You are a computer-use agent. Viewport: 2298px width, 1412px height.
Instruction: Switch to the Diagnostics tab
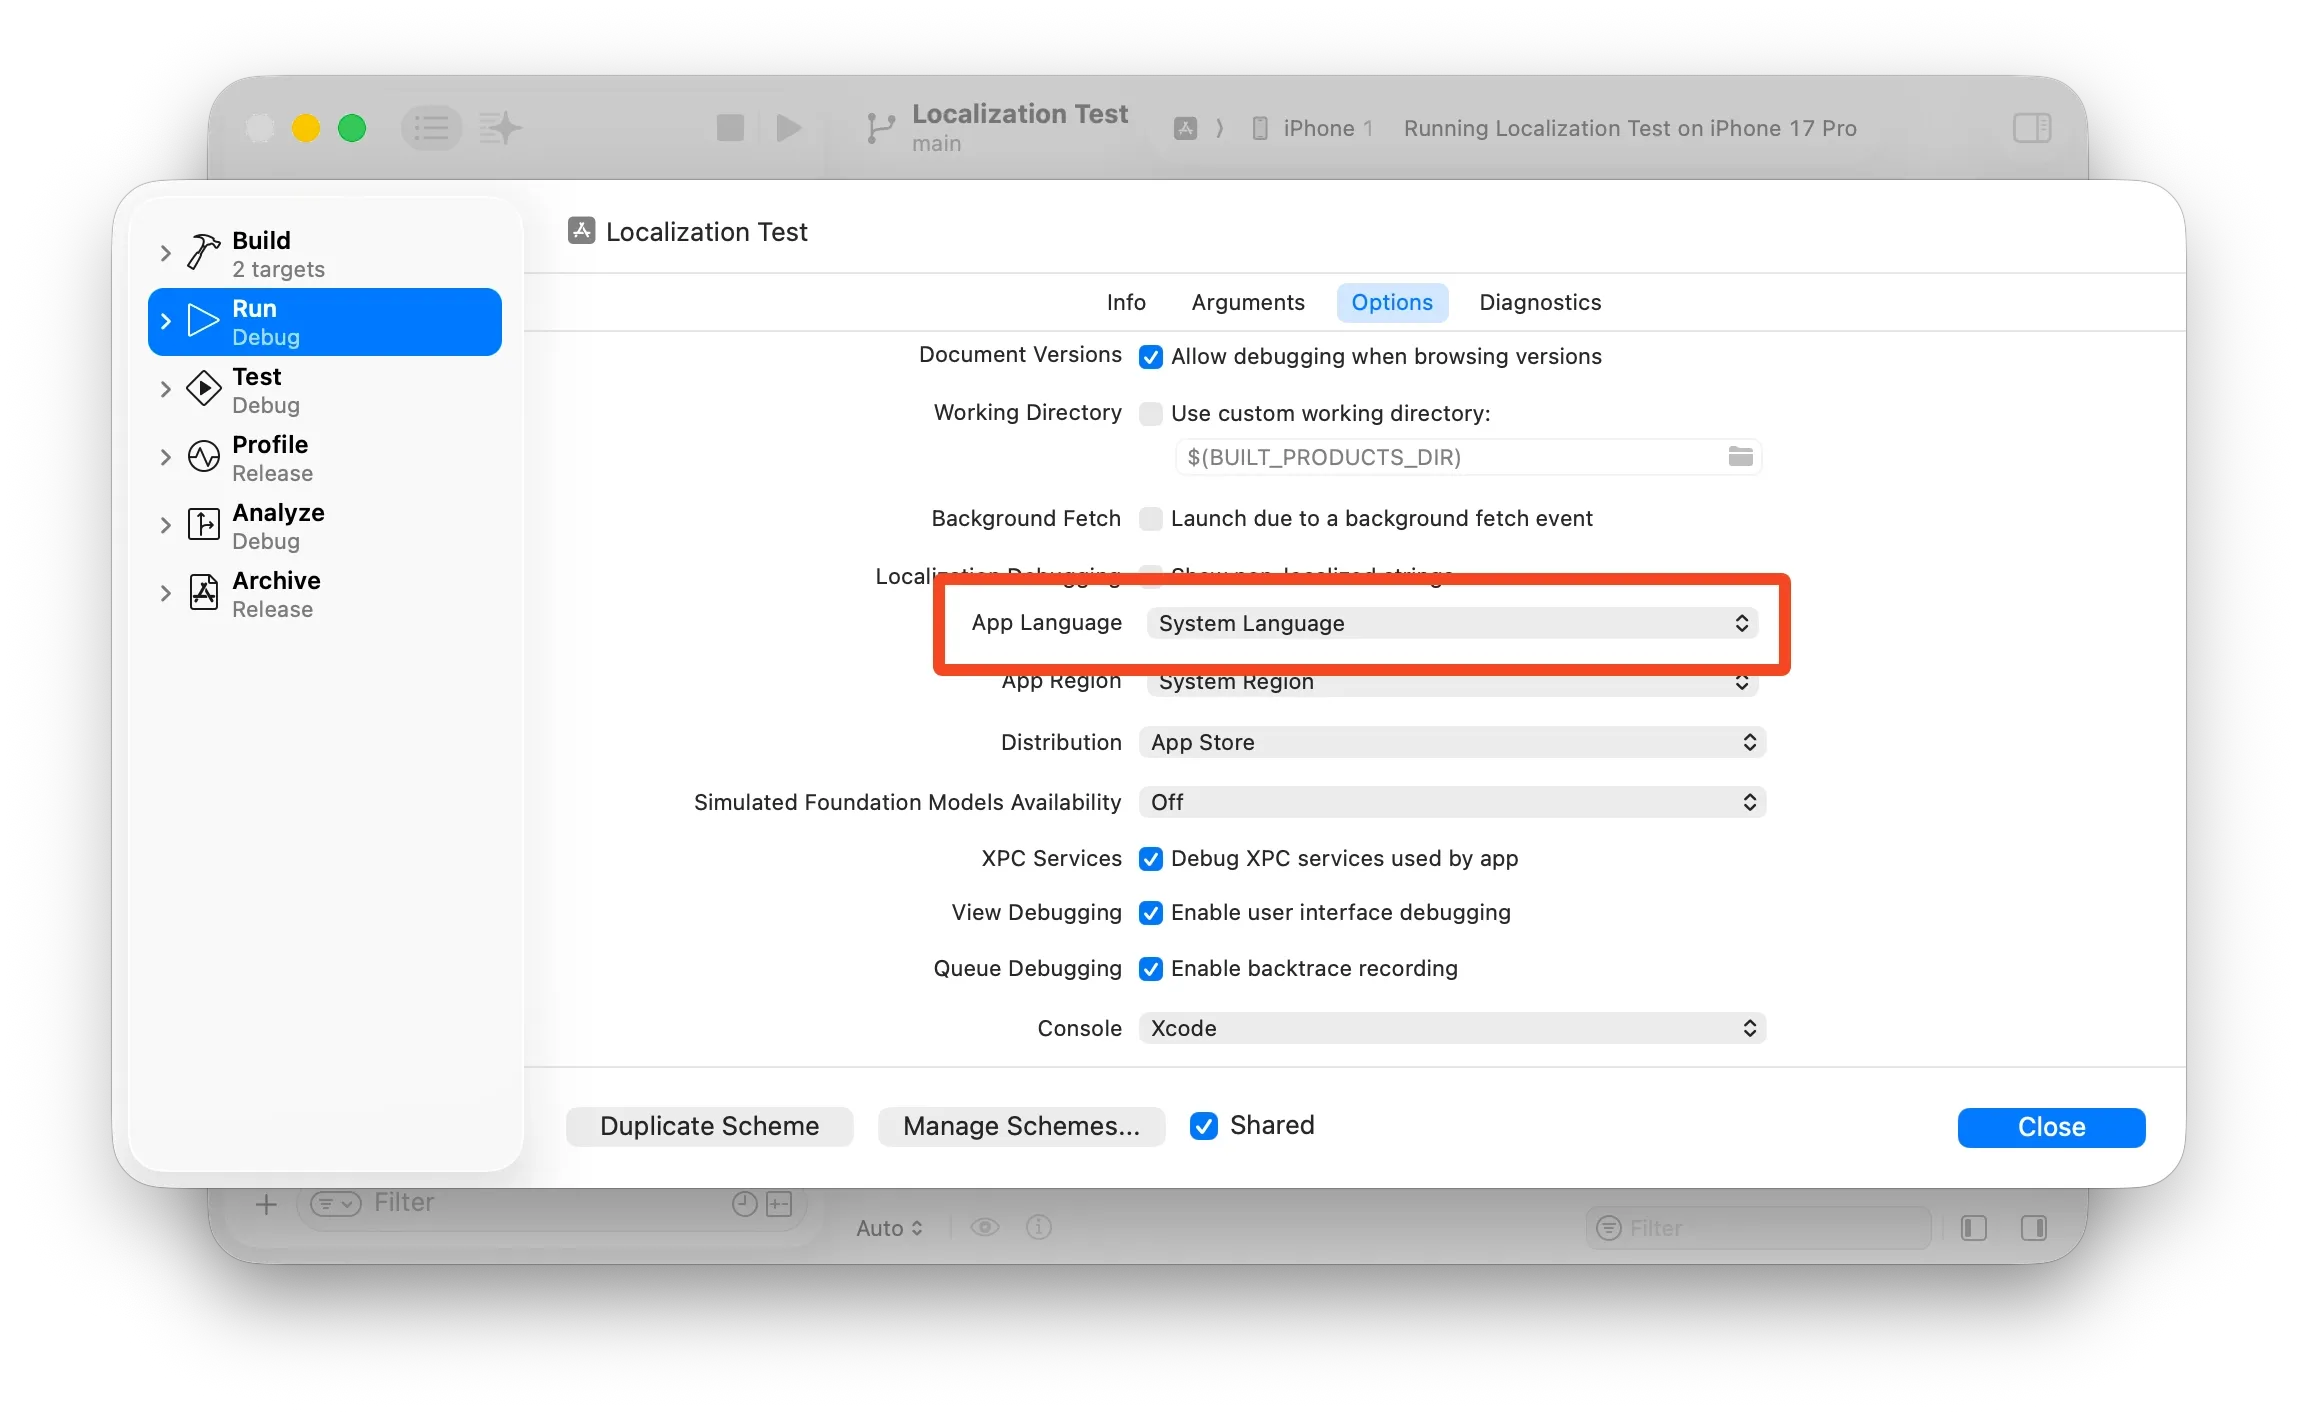coord(1539,302)
